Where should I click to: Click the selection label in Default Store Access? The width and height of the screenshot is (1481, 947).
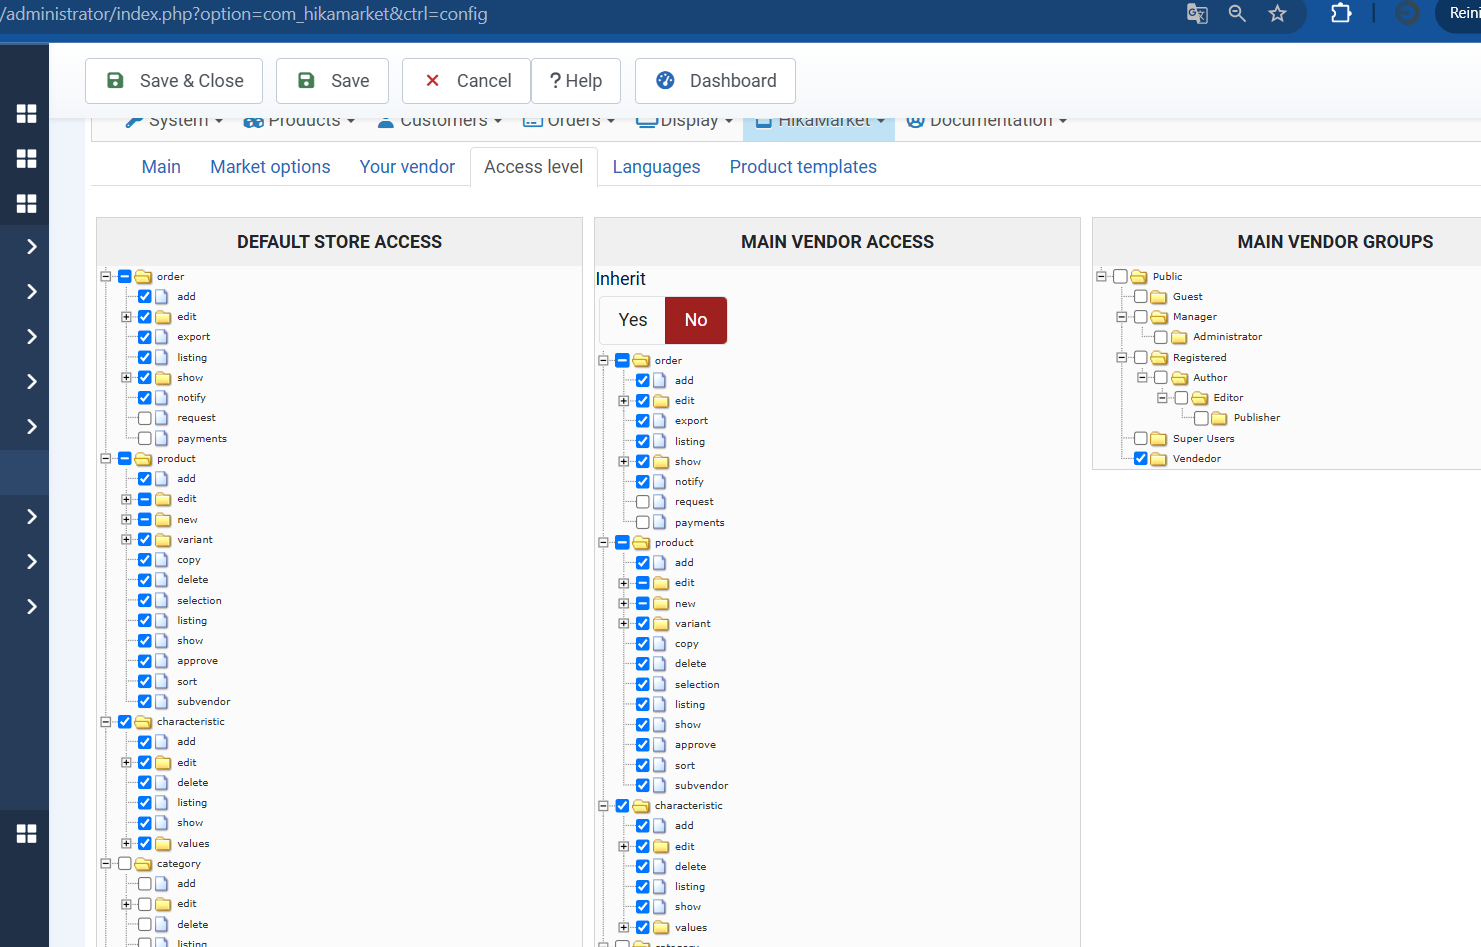tap(200, 601)
